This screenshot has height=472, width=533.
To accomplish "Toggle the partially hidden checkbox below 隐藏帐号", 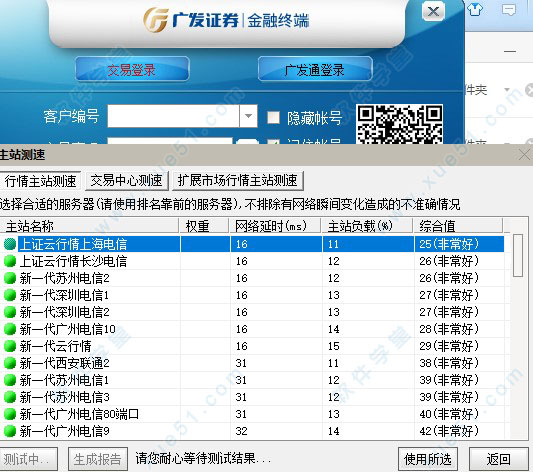I will coord(273,141).
